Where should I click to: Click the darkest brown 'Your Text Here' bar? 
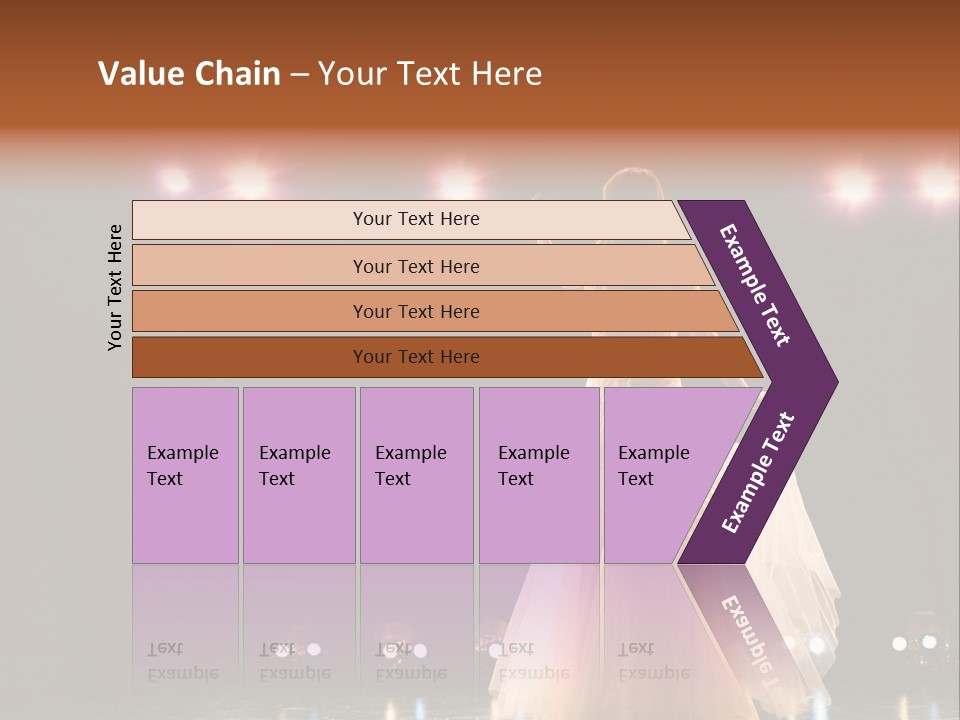pyautogui.click(x=415, y=357)
